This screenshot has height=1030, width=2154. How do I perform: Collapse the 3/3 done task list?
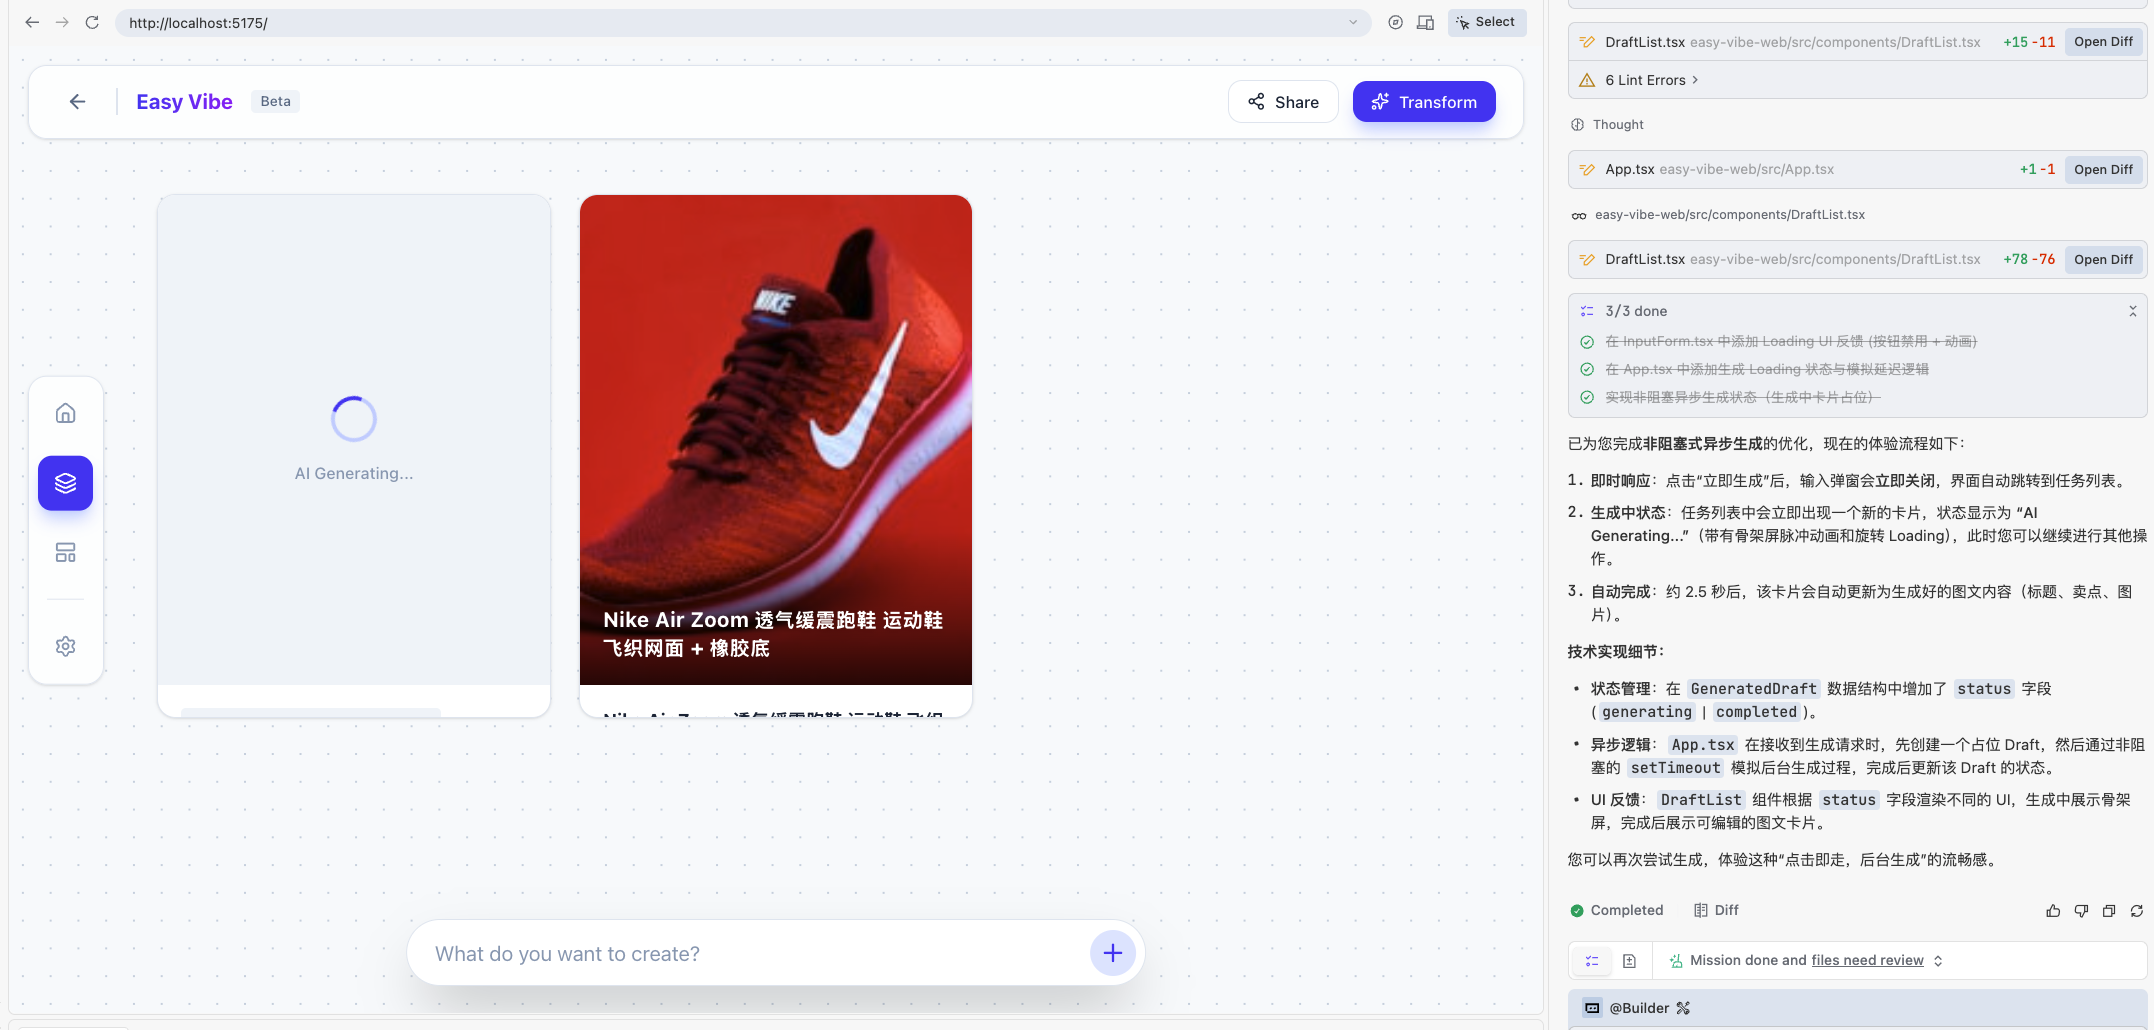click(x=2132, y=311)
